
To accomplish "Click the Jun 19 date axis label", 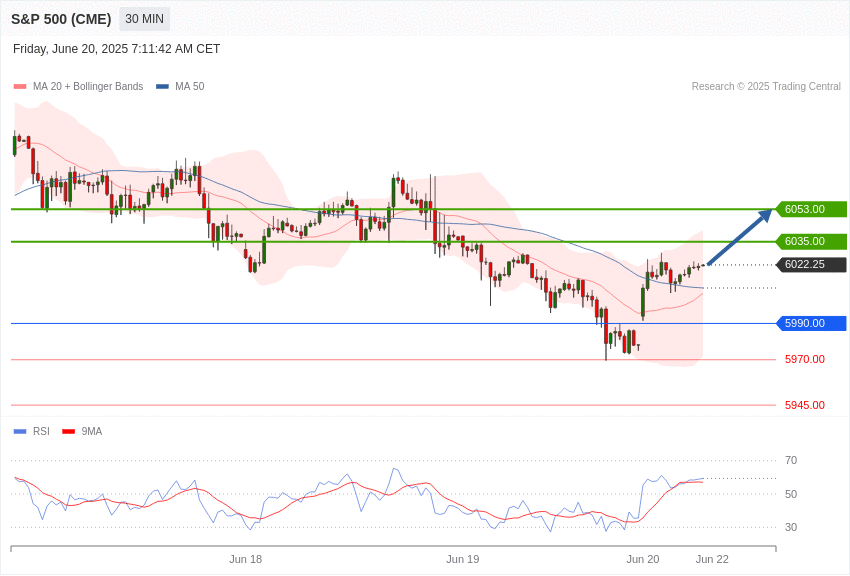I will click(x=462, y=559).
